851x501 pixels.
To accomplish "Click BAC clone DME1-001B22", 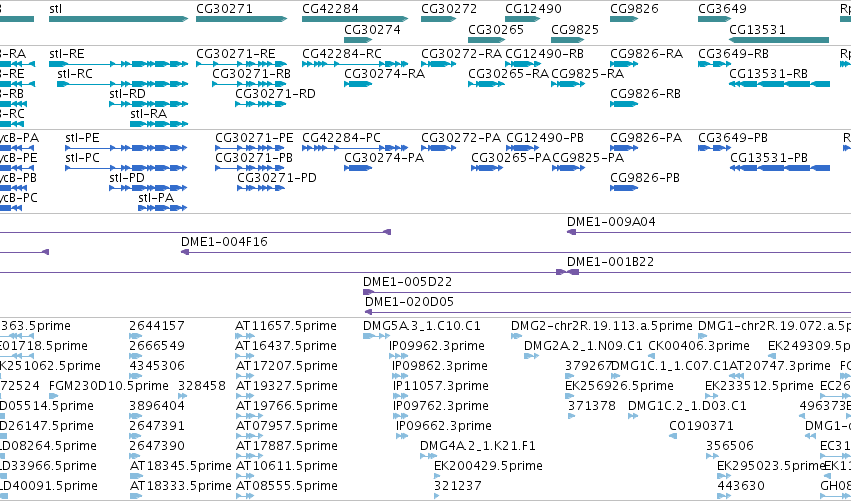I will pyautogui.click(x=709, y=272).
